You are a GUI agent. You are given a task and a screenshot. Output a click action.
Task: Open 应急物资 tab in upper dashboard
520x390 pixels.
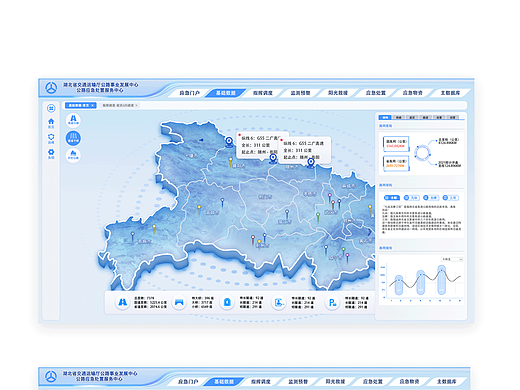[413, 93]
